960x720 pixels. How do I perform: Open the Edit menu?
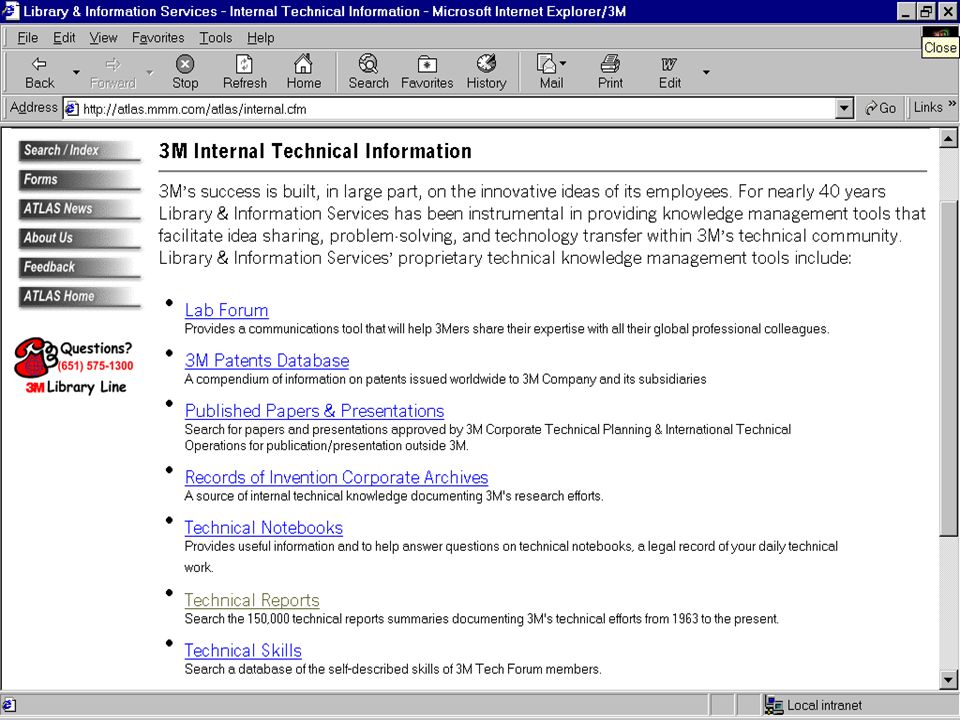64,38
